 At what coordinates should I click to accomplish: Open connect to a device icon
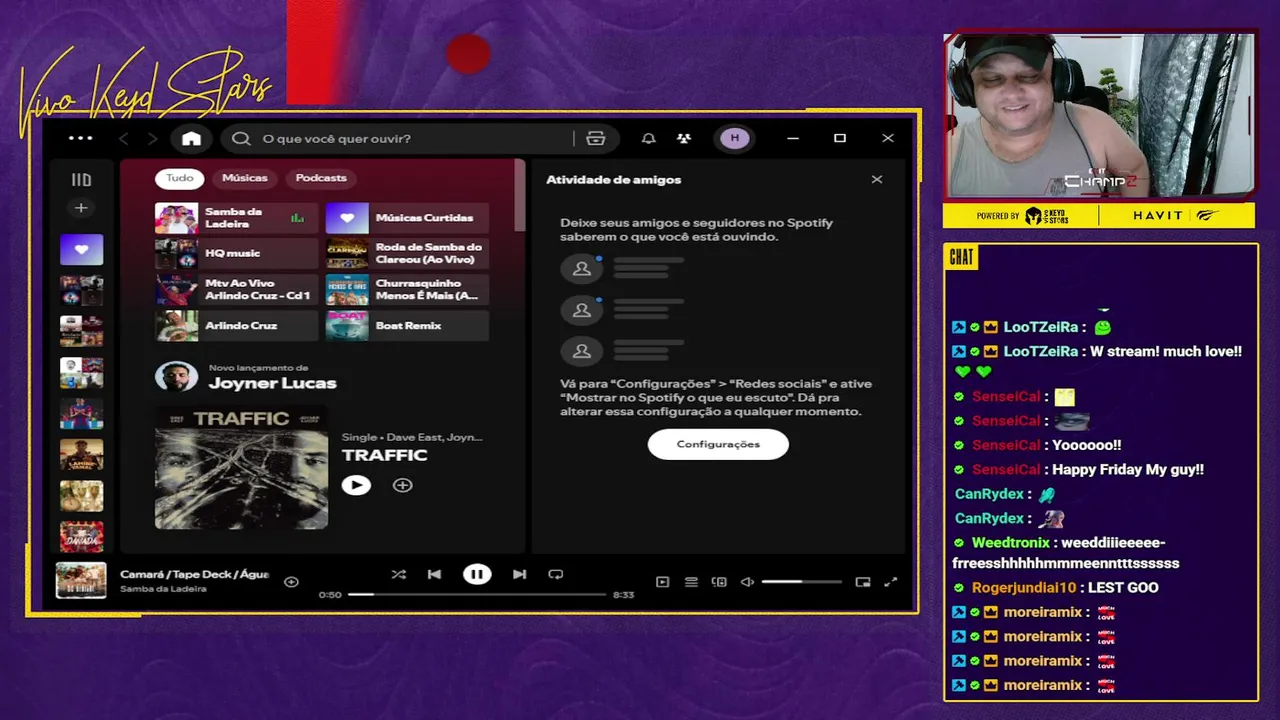pyautogui.click(x=719, y=582)
